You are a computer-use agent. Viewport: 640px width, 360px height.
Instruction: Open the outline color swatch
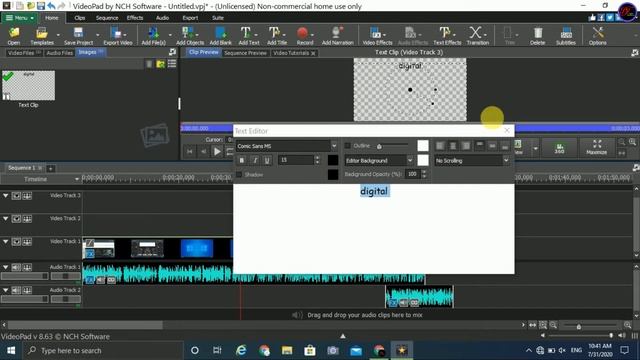click(423, 146)
